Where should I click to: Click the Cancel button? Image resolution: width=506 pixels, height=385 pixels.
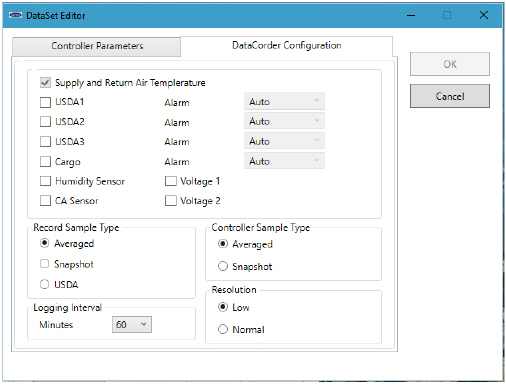pyautogui.click(x=450, y=96)
